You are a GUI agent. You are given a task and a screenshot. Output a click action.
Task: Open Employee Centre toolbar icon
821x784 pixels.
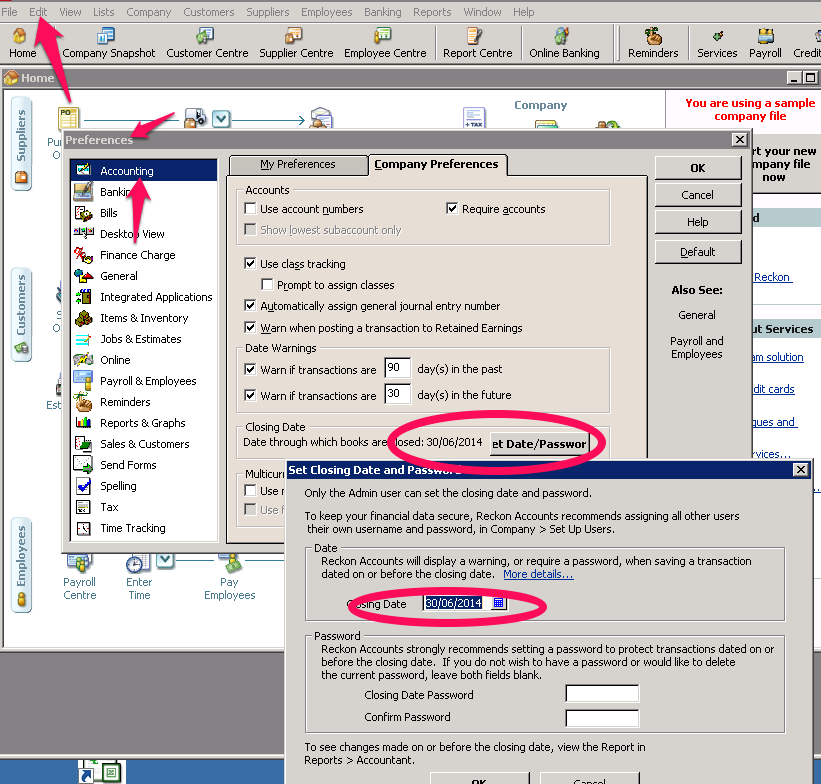(x=385, y=43)
